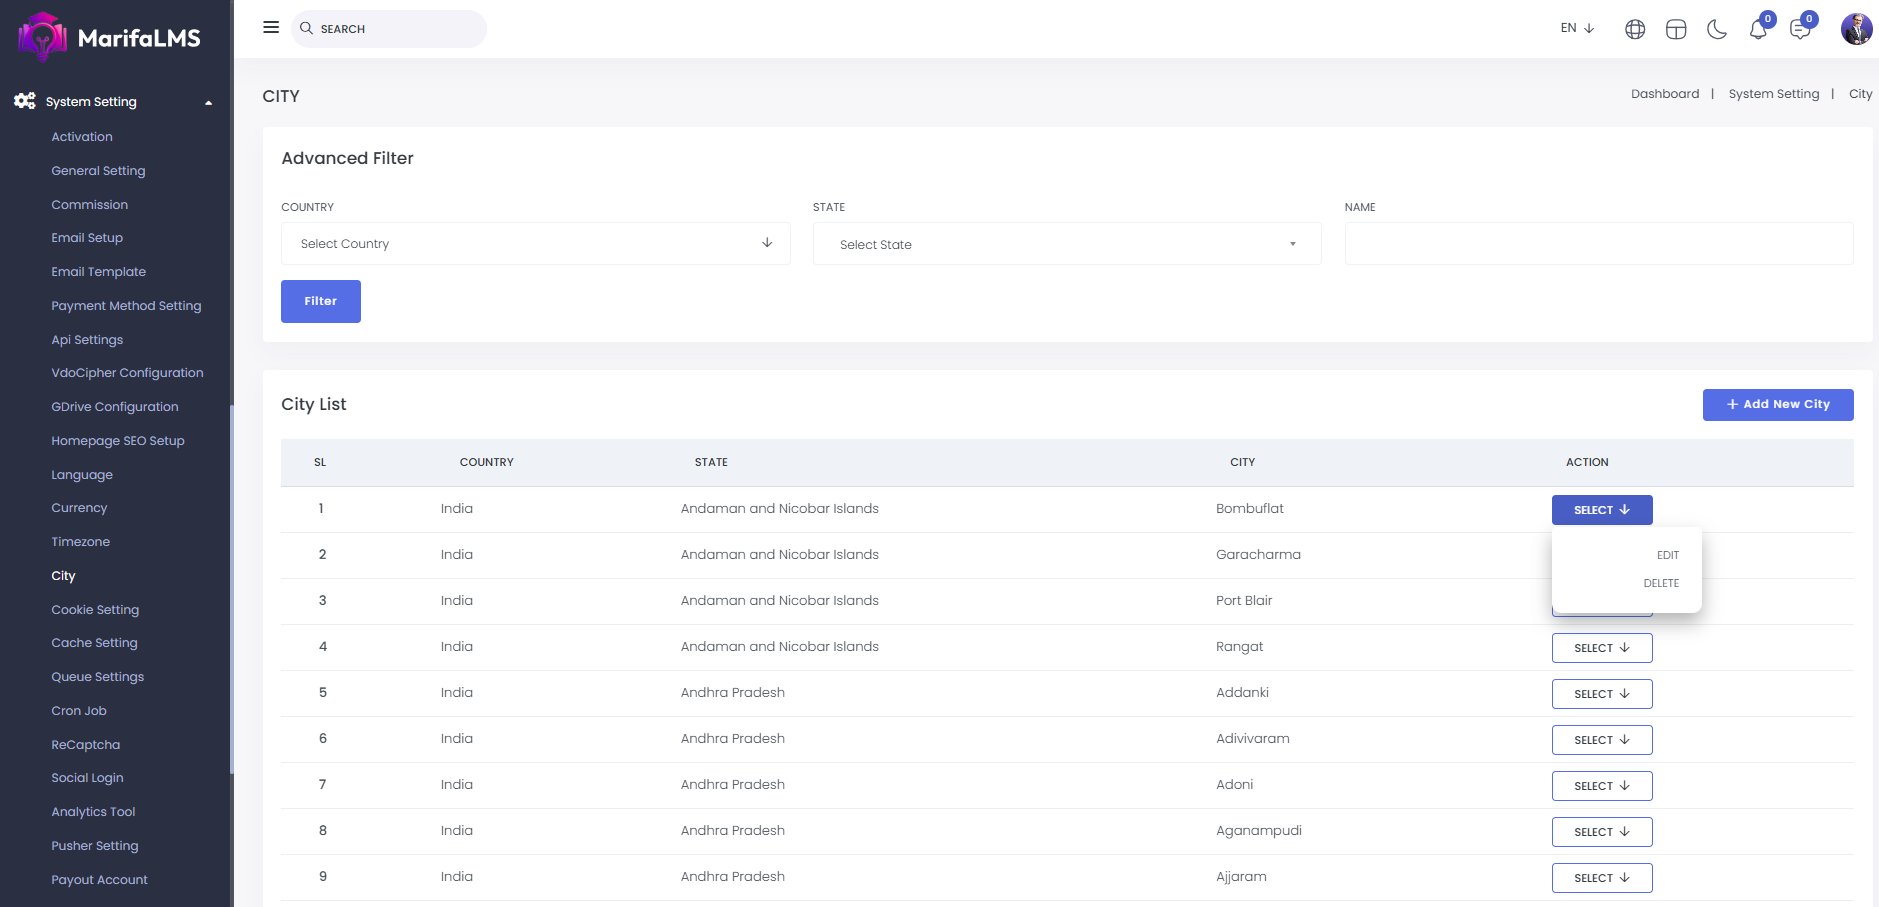Toggle dark mode moon icon
The width and height of the screenshot is (1879, 907).
[1717, 30]
